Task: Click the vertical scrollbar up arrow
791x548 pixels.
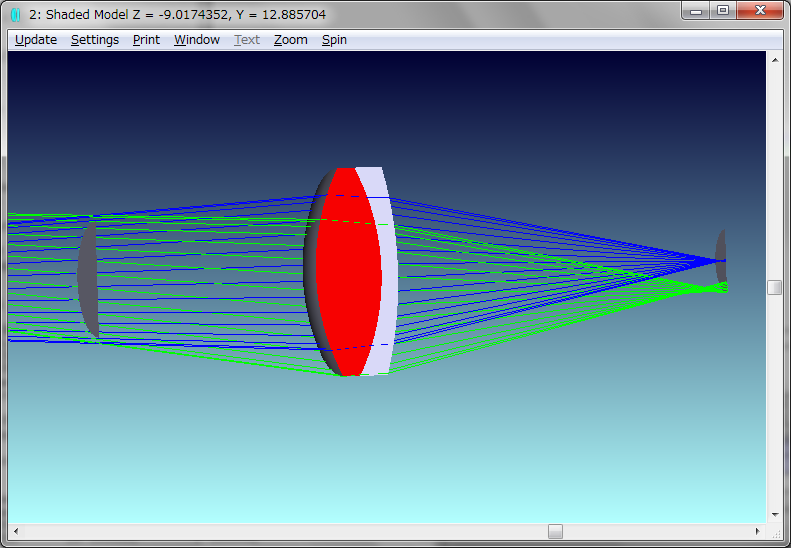Action: 775,60
